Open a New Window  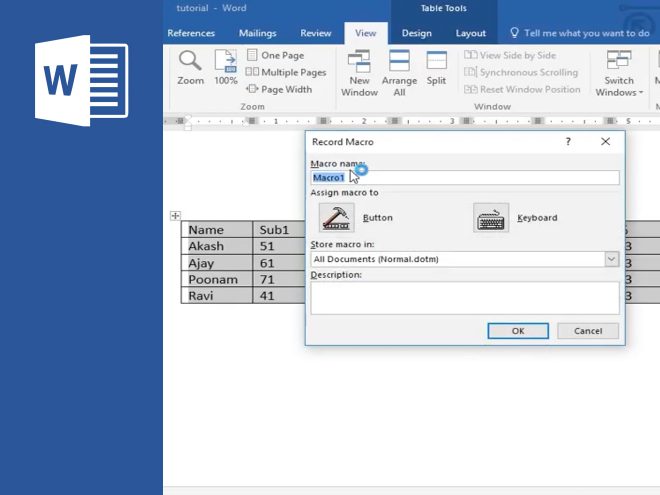click(x=359, y=62)
